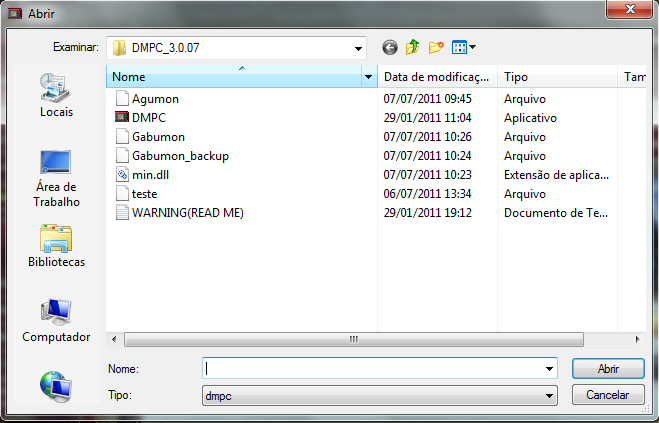Viewport: 659px width, 423px height.
Task: Go to Área de Trabalho
Action: (56, 178)
